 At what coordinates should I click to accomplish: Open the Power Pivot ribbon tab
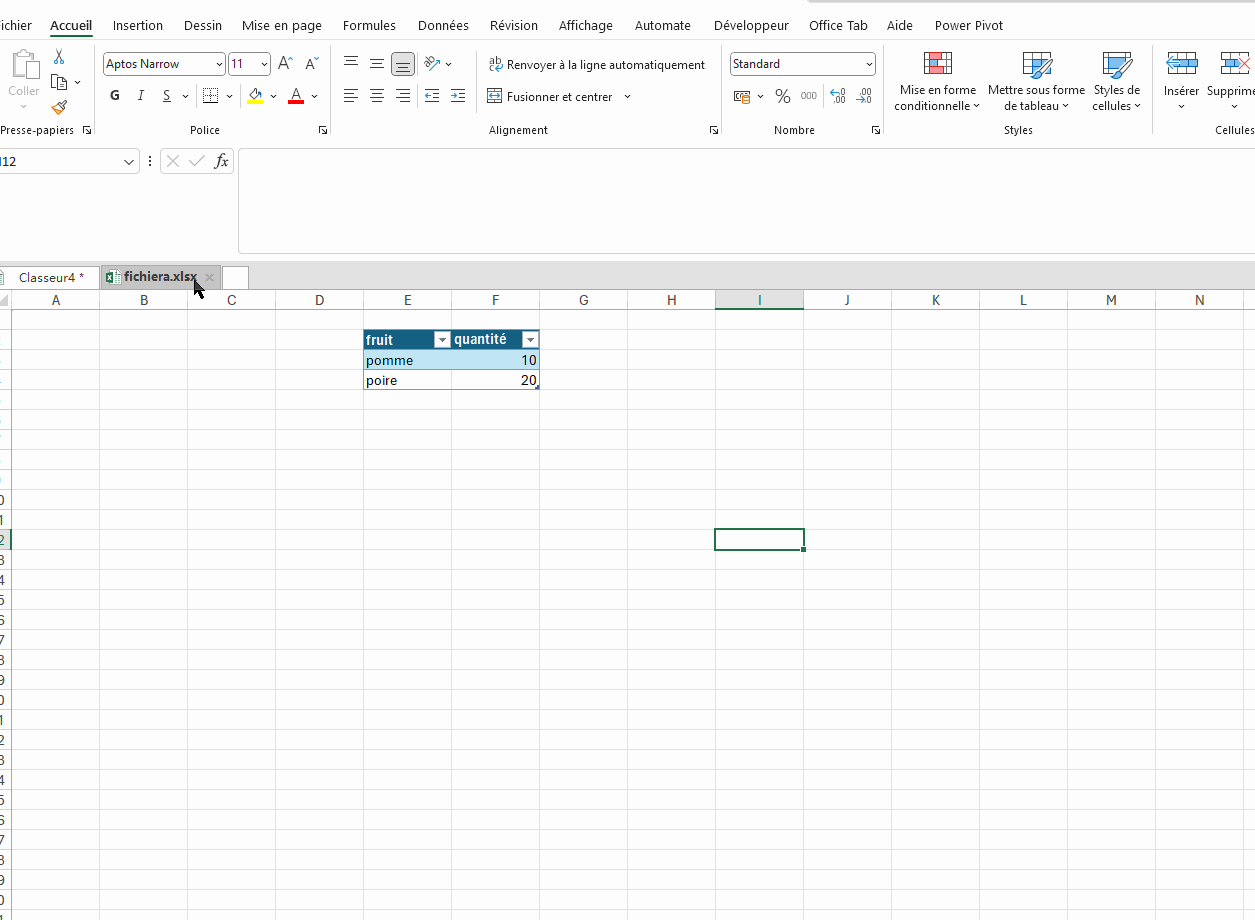coord(969,25)
